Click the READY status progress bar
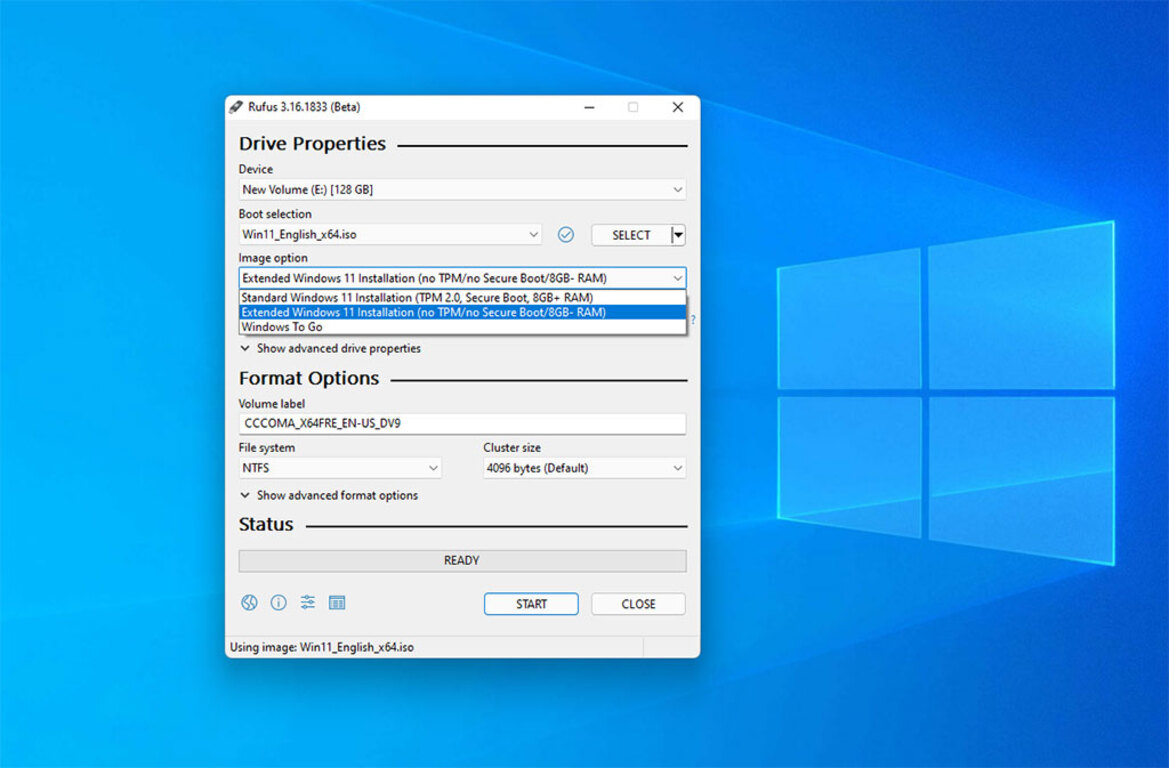This screenshot has height=768, width=1169. click(462, 561)
